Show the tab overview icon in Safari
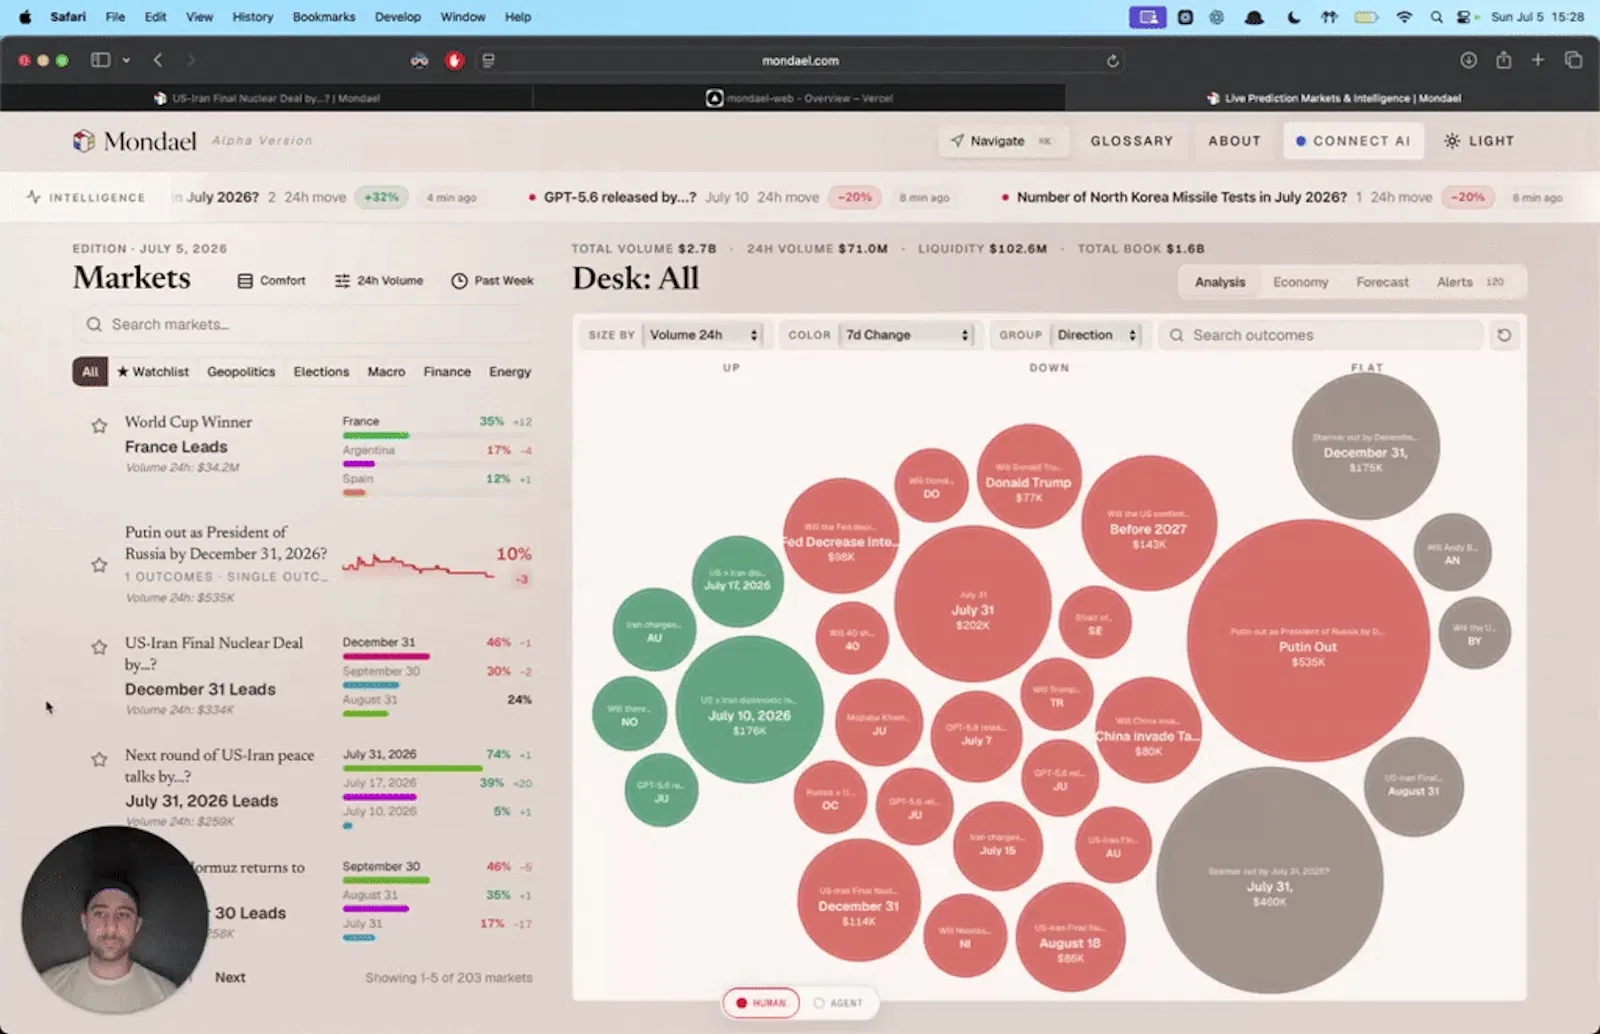The image size is (1600, 1034). (1573, 60)
